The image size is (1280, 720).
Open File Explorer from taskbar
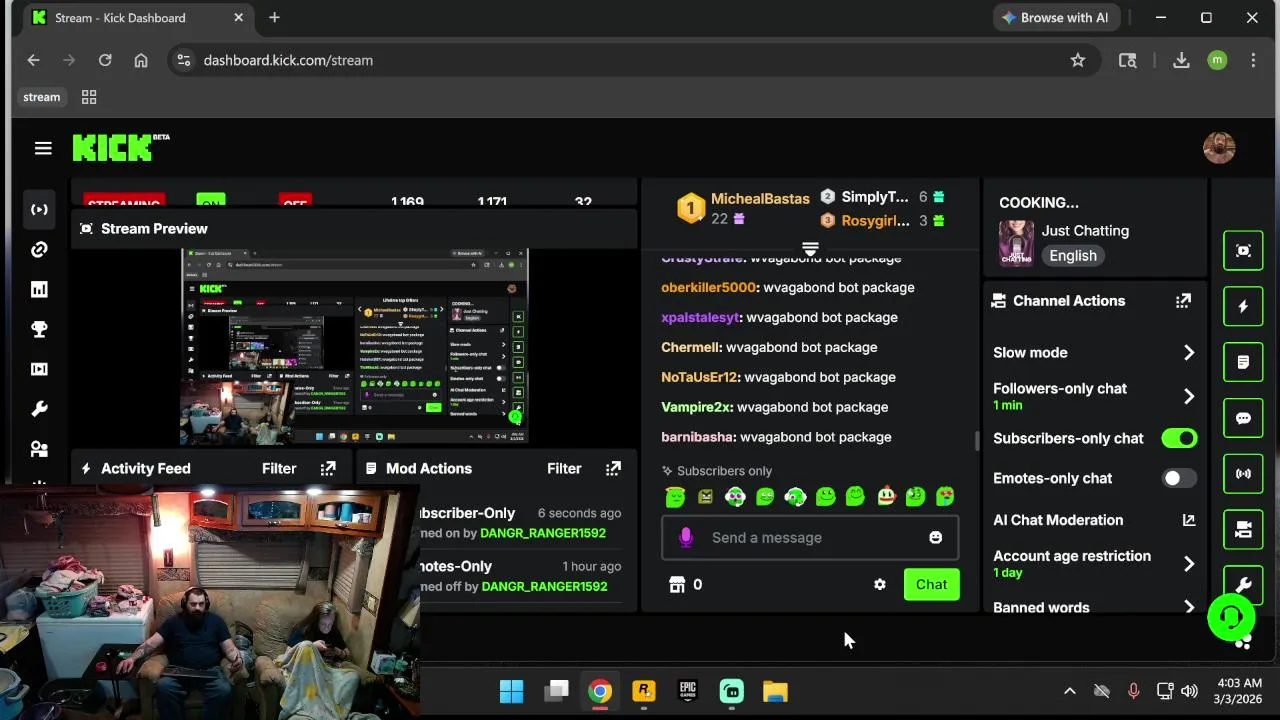tap(775, 692)
